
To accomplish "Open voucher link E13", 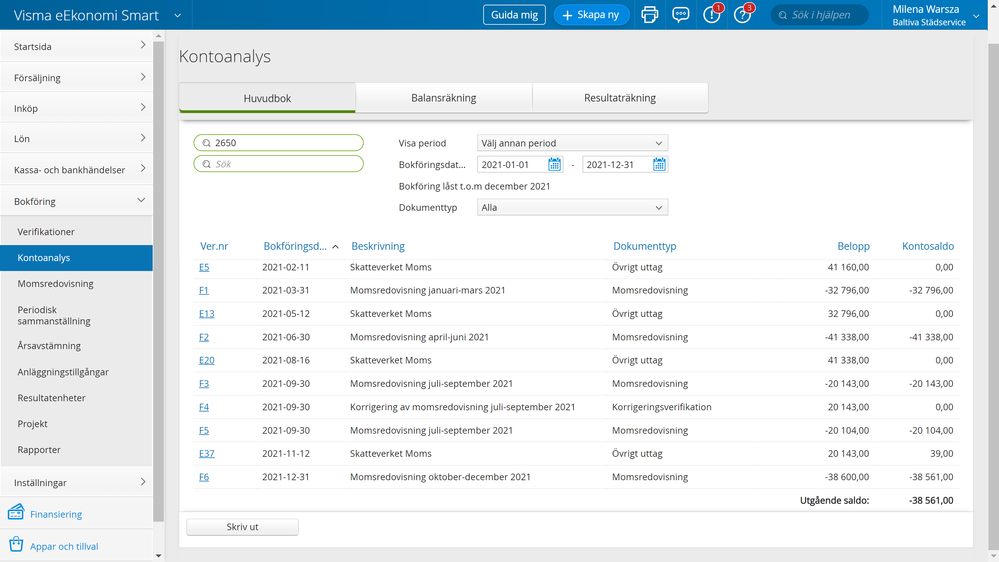I will click(x=206, y=313).
